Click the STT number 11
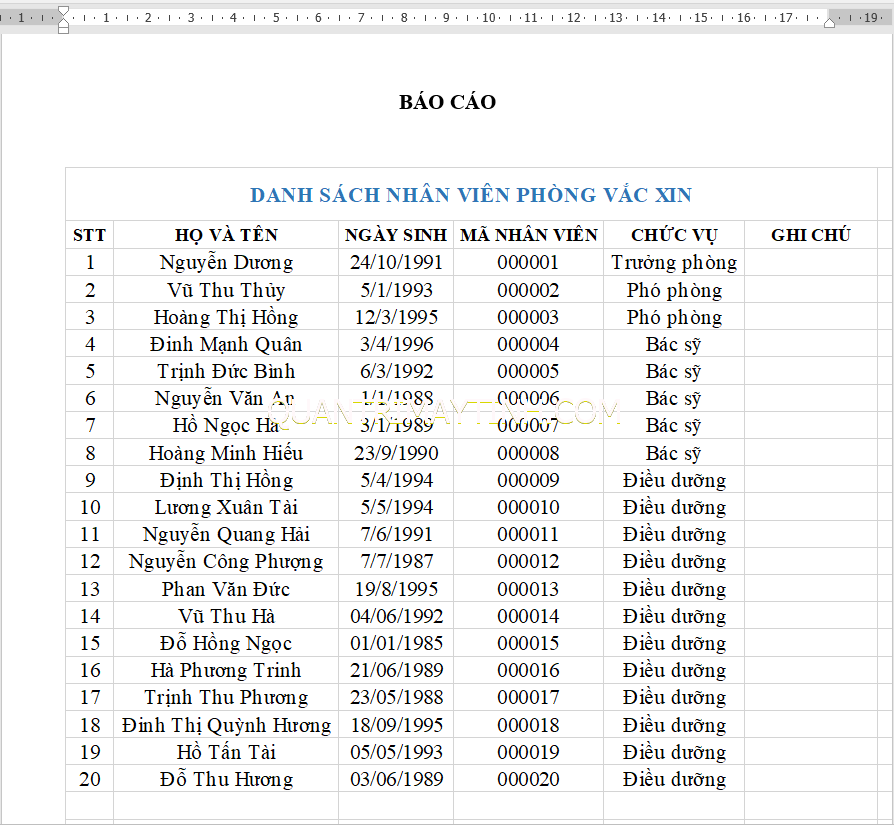Image resolution: width=894 pixels, height=825 pixels. pos(90,534)
